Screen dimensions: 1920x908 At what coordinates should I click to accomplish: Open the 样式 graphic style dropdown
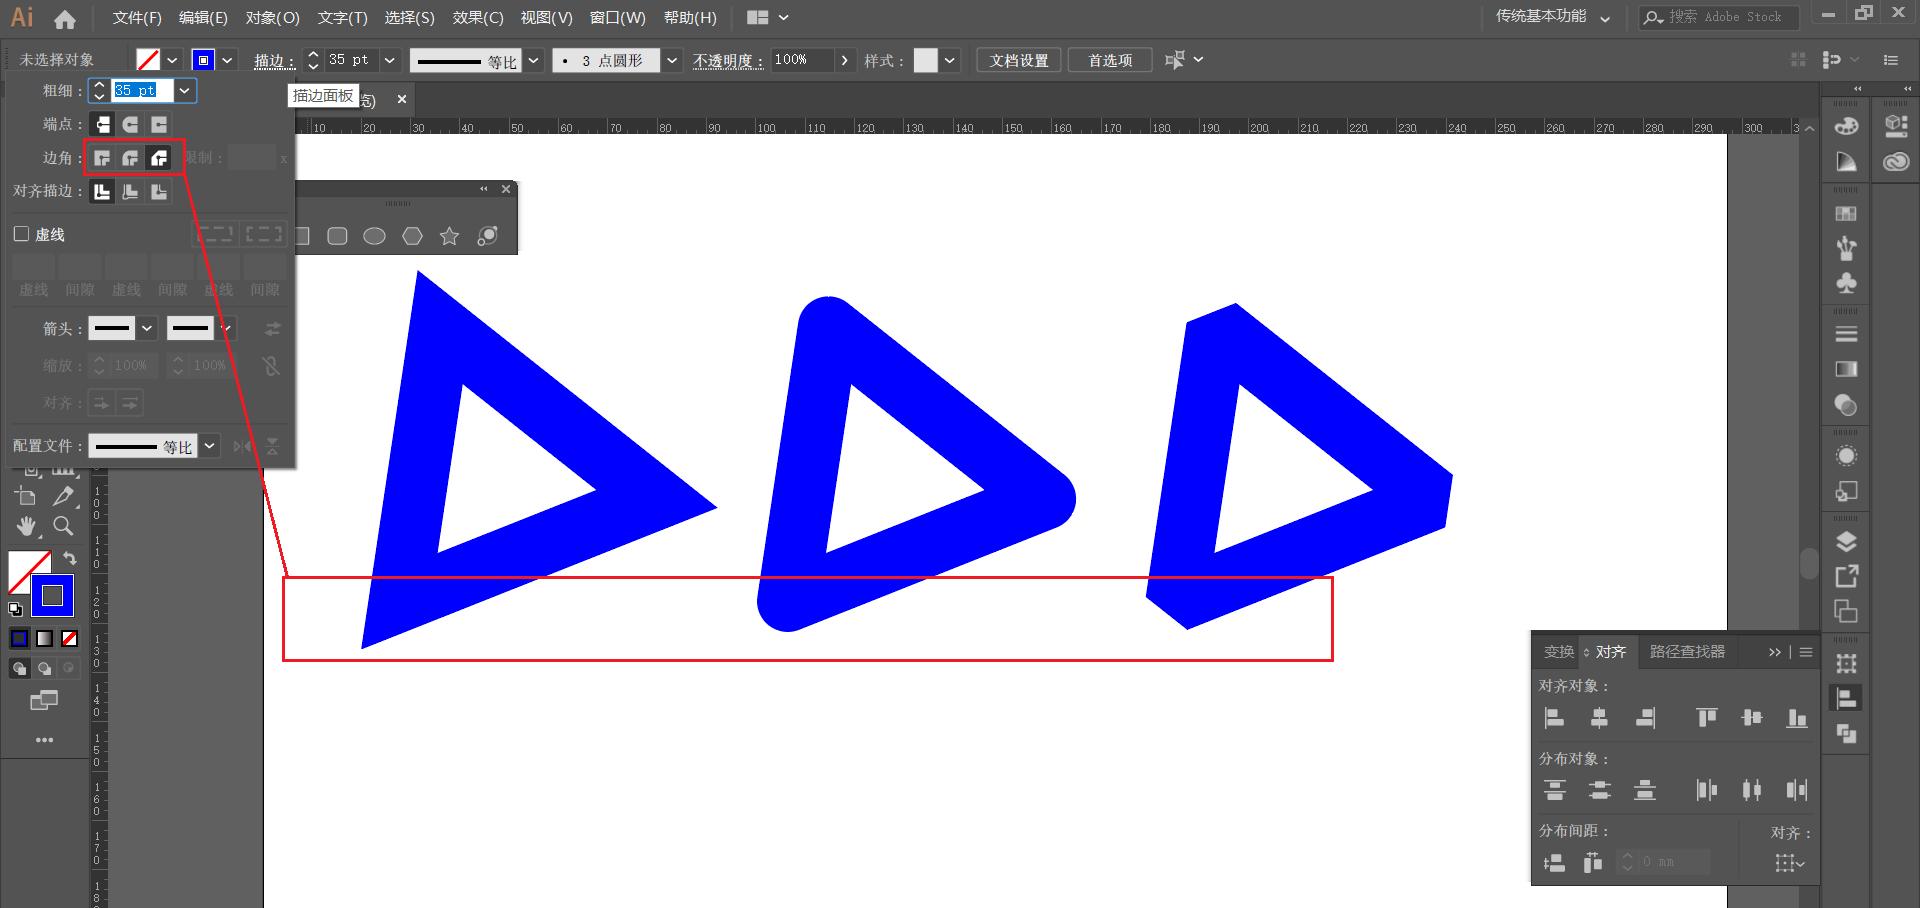[950, 60]
